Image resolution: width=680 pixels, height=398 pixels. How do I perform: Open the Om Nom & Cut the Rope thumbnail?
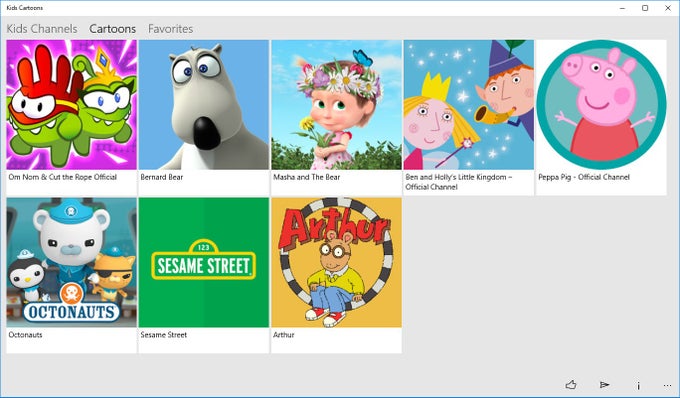click(72, 104)
